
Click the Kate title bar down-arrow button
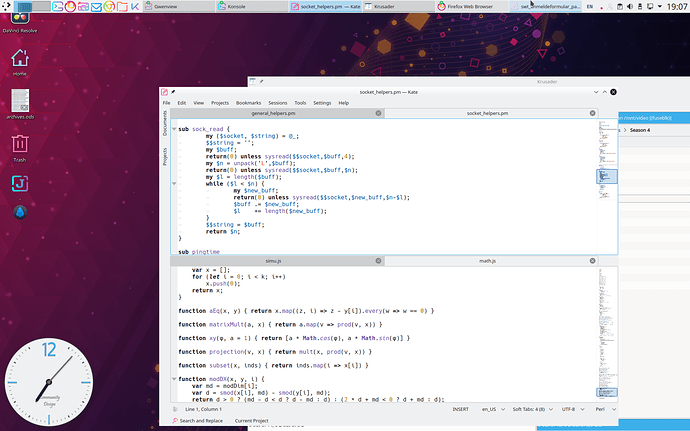point(596,92)
